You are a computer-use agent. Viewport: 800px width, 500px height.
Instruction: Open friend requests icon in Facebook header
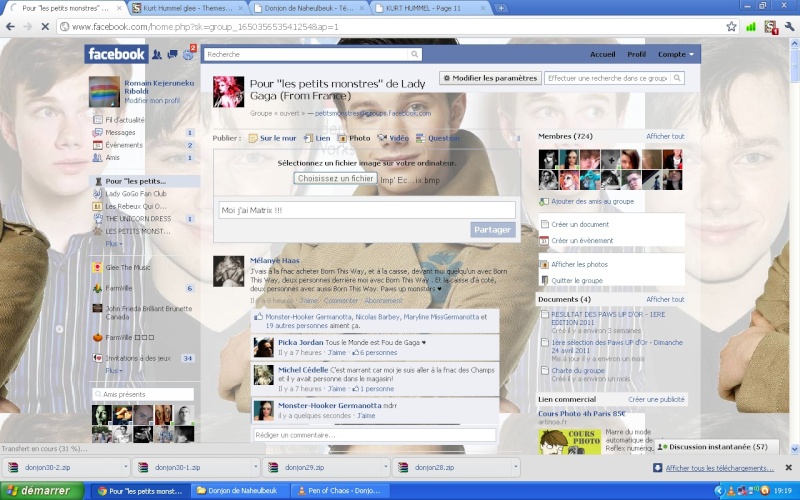coord(157,54)
